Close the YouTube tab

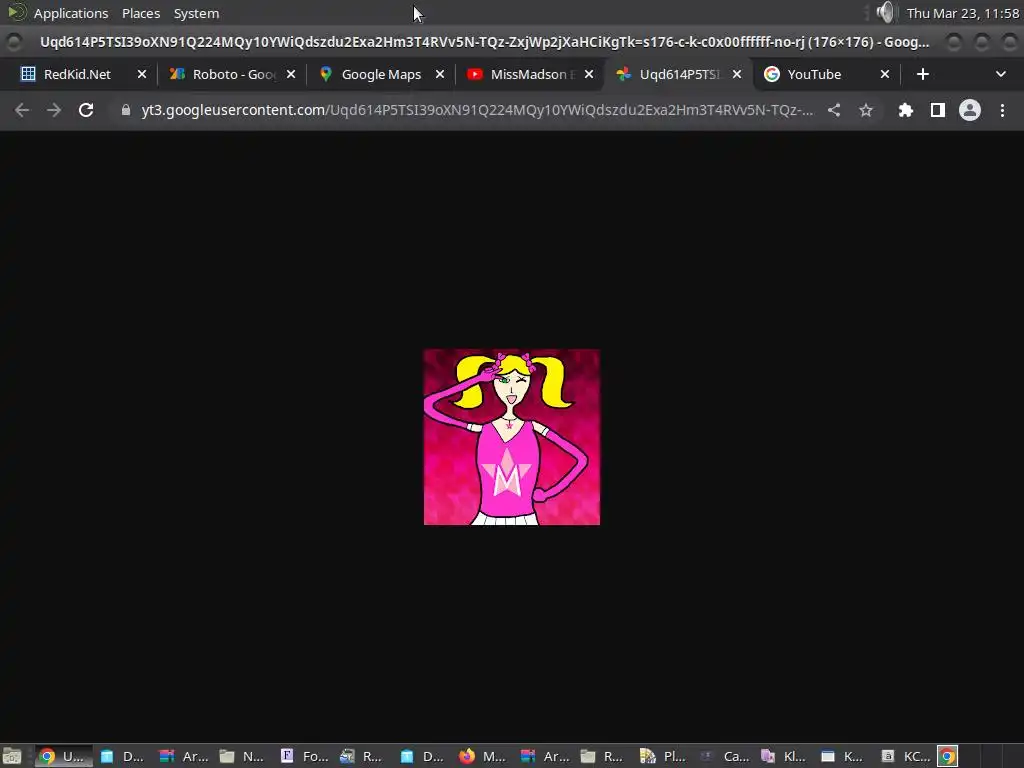point(884,74)
